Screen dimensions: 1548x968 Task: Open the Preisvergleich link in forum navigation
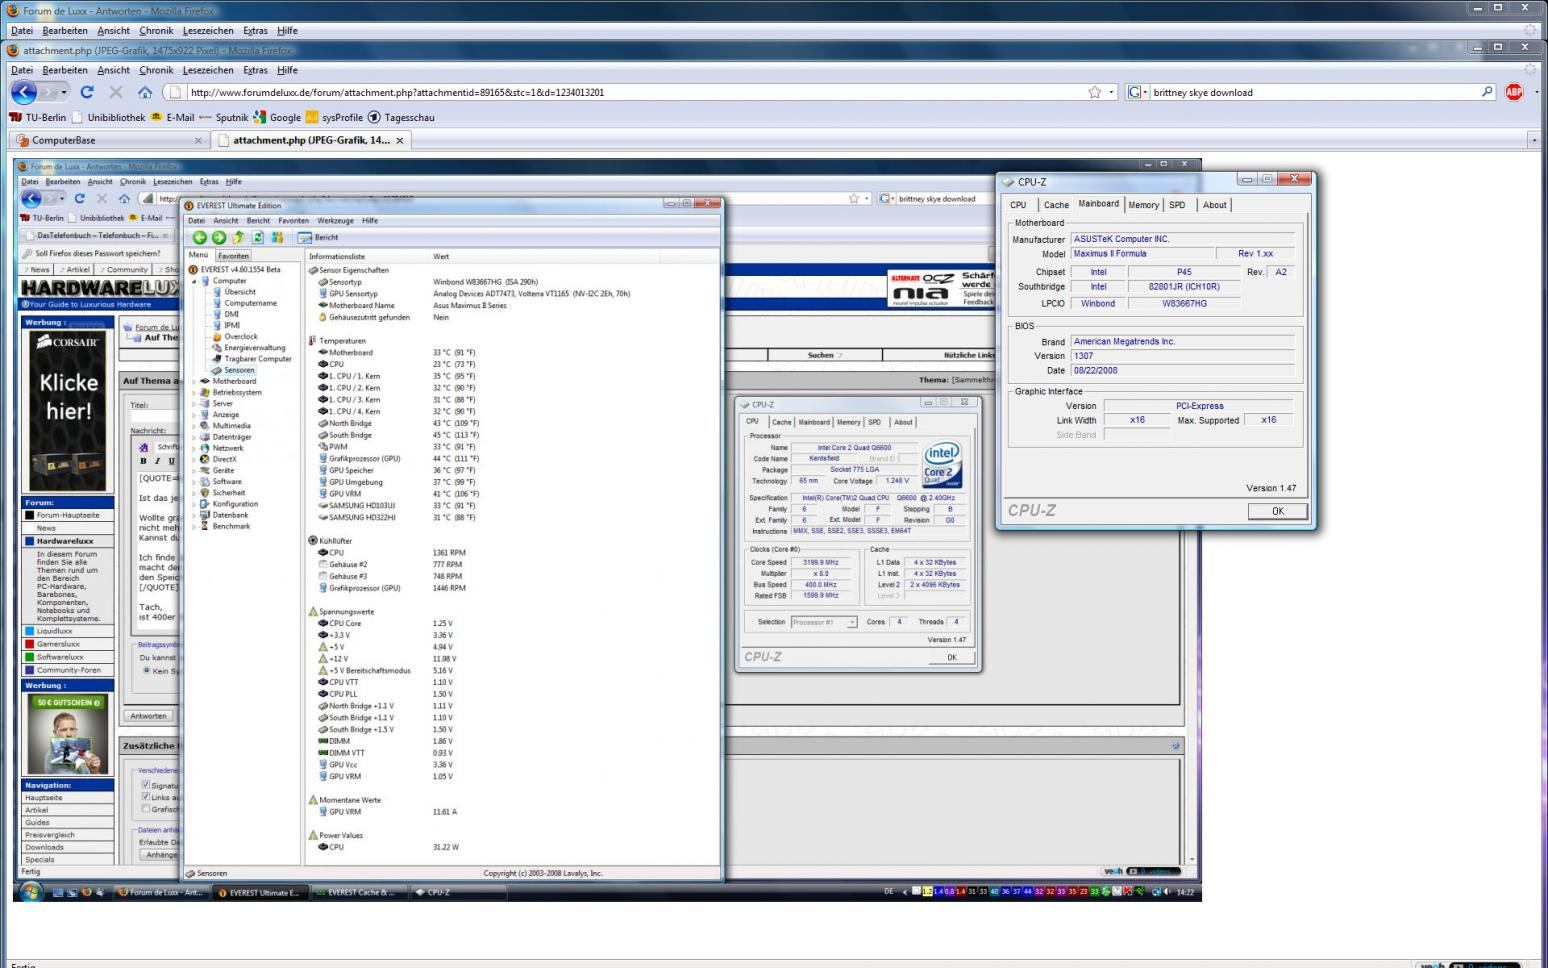[x=50, y=834]
